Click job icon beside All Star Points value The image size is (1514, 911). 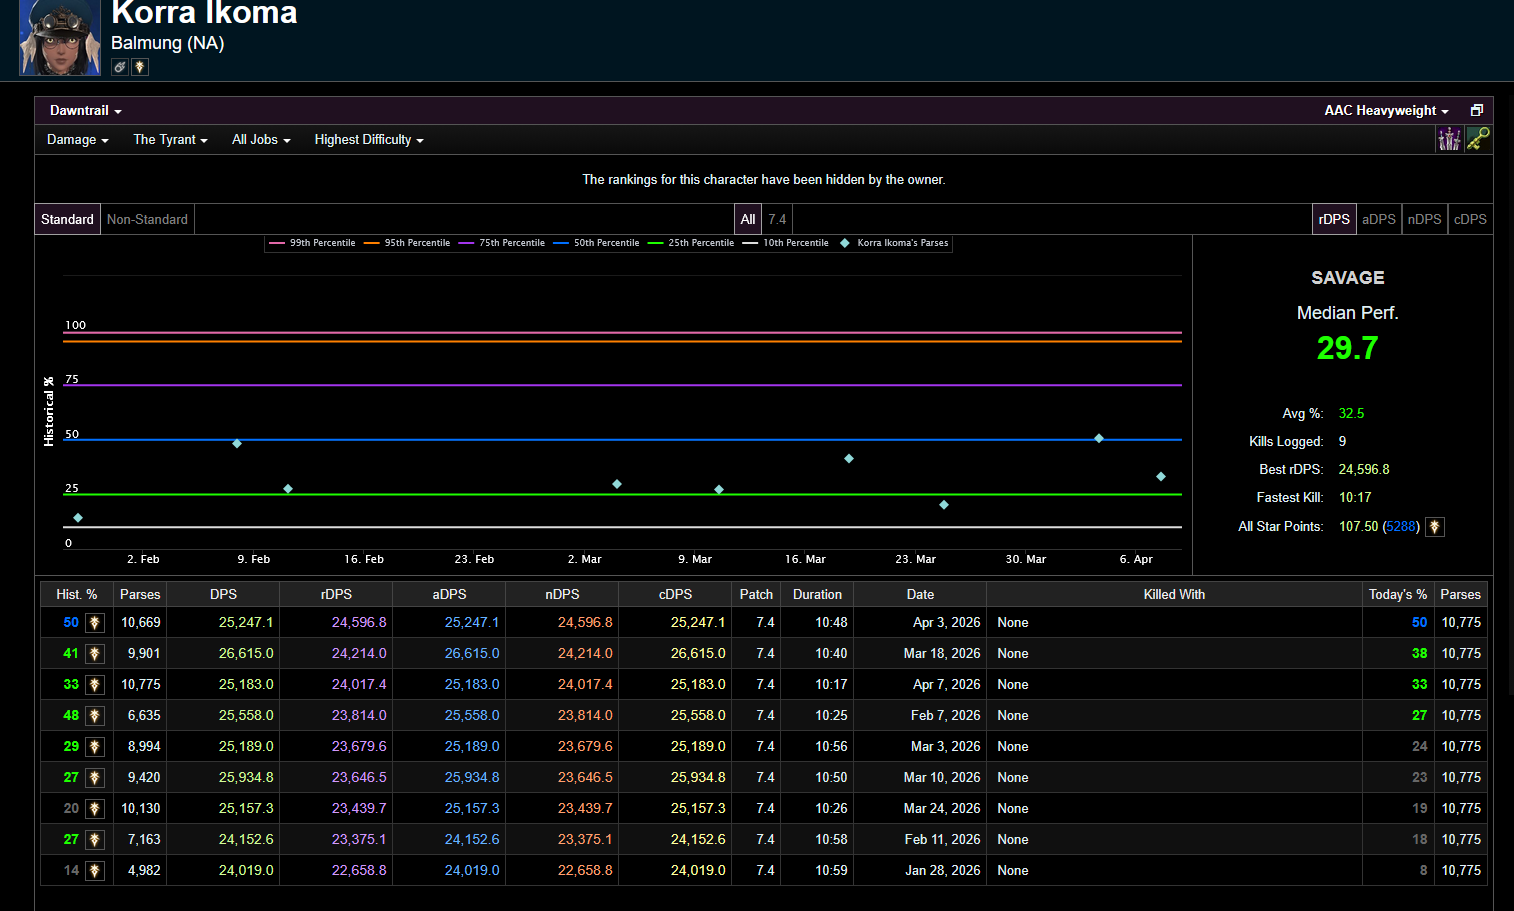coord(1434,527)
